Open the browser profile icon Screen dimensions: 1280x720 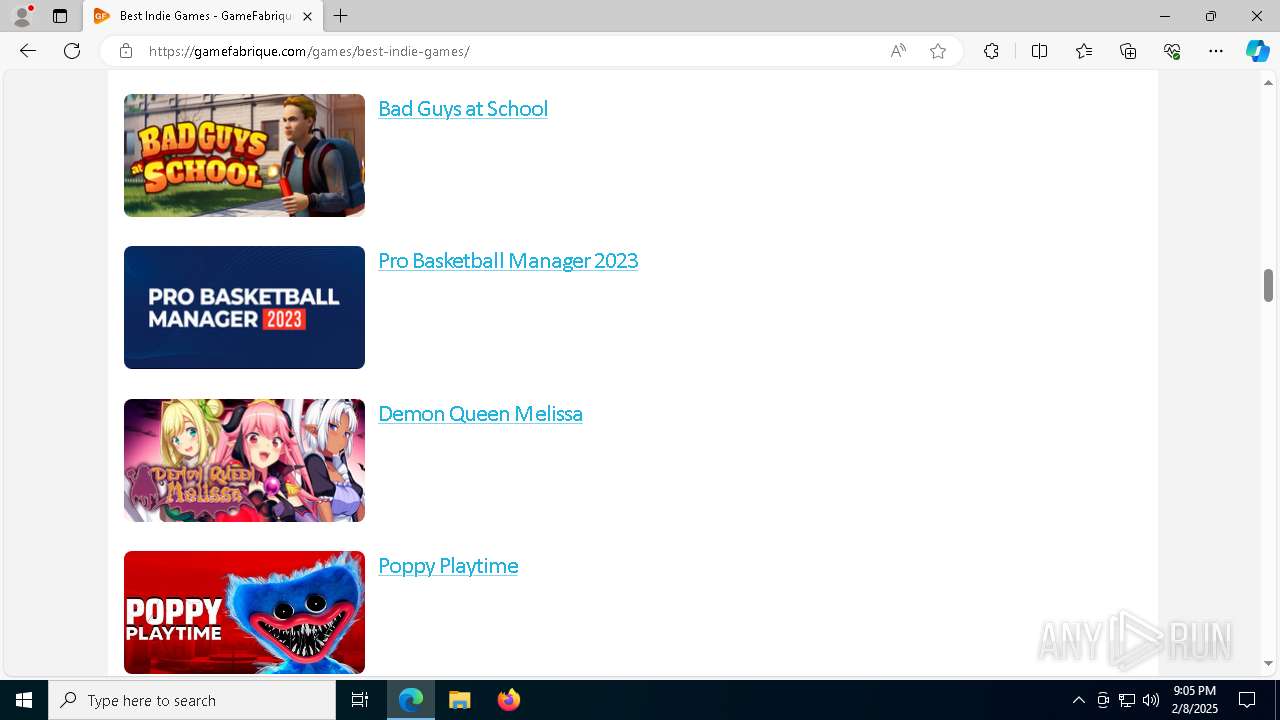pos(22,16)
